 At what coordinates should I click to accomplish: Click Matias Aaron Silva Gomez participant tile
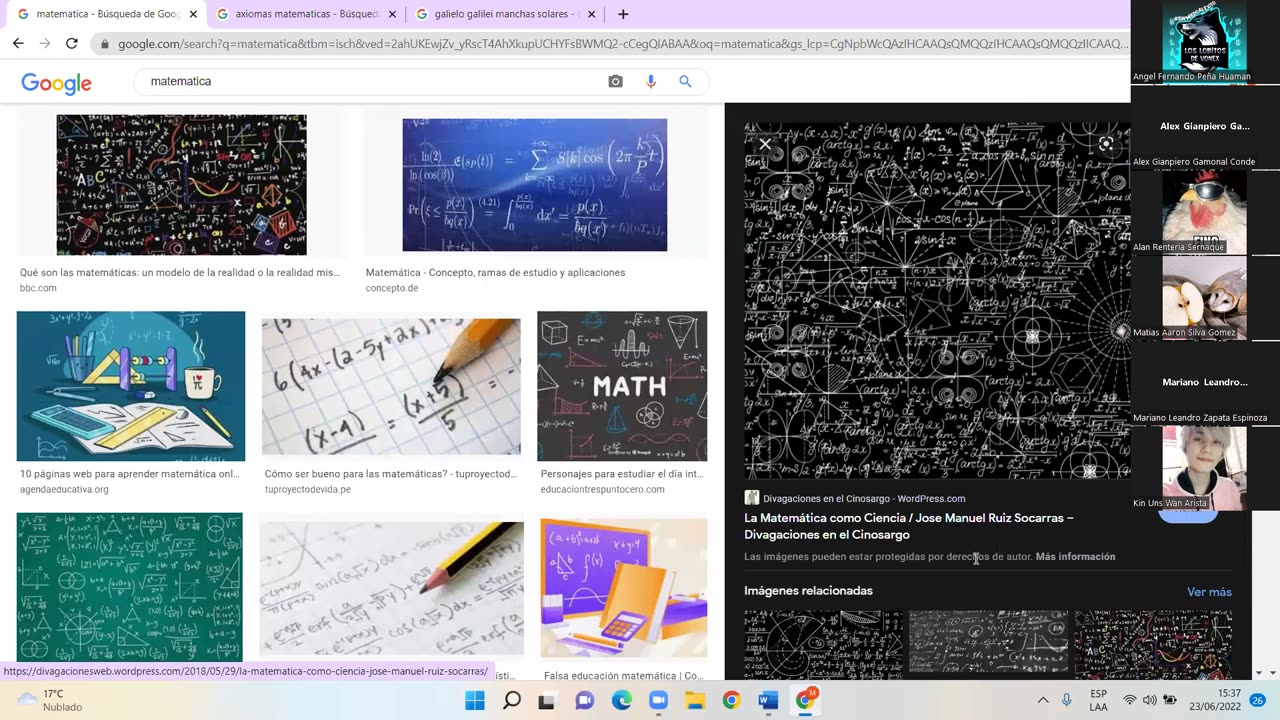pyautogui.click(x=1205, y=298)
